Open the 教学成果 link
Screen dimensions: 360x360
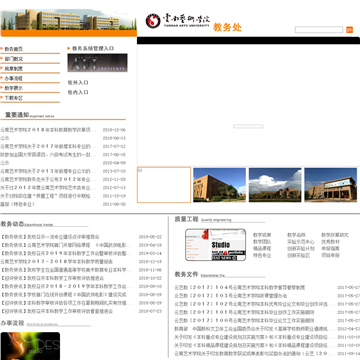coord(262,235)
